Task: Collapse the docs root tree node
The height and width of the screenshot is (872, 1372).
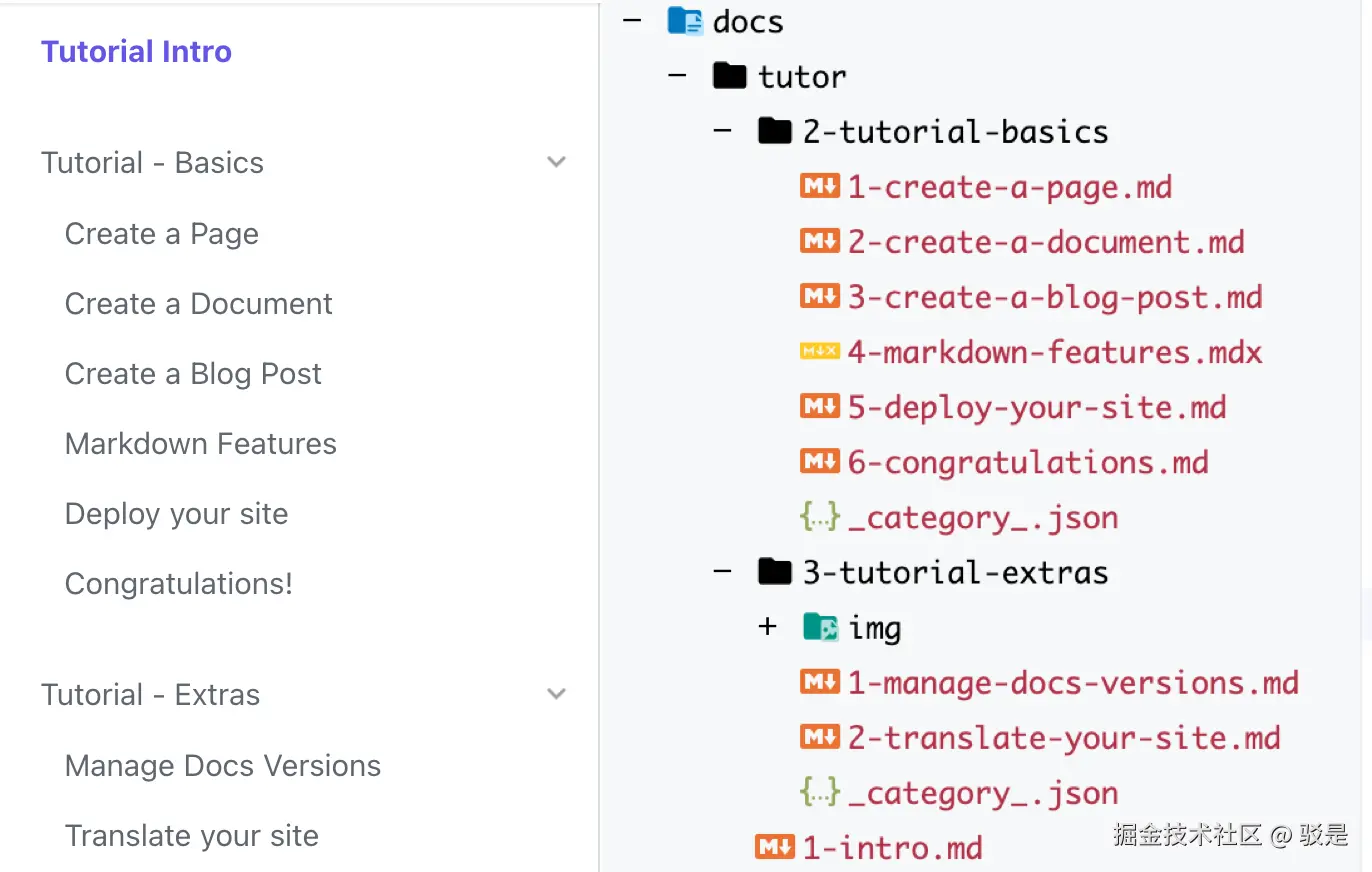Action: pyautogui.click(x=631, y=21)
